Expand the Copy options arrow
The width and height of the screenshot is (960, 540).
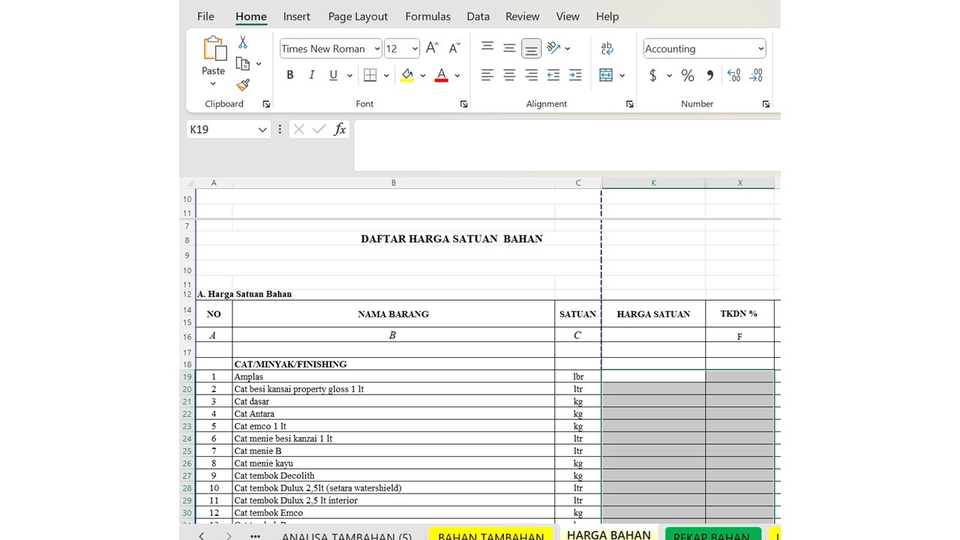click(259, 64)
